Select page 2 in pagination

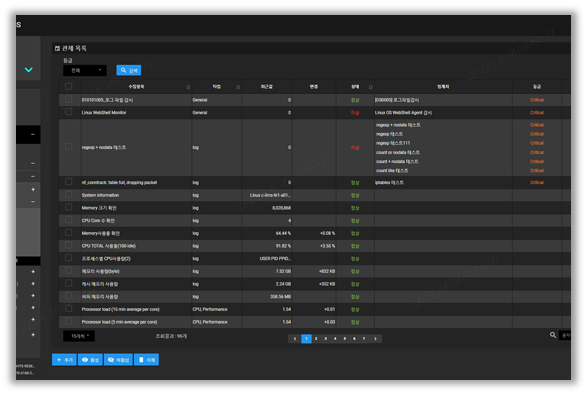(316, 338)
